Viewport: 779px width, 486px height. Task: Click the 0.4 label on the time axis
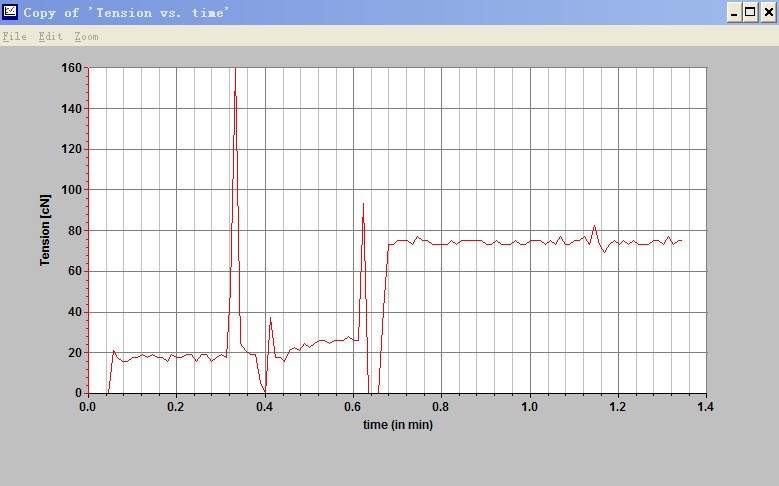[264, 406]
